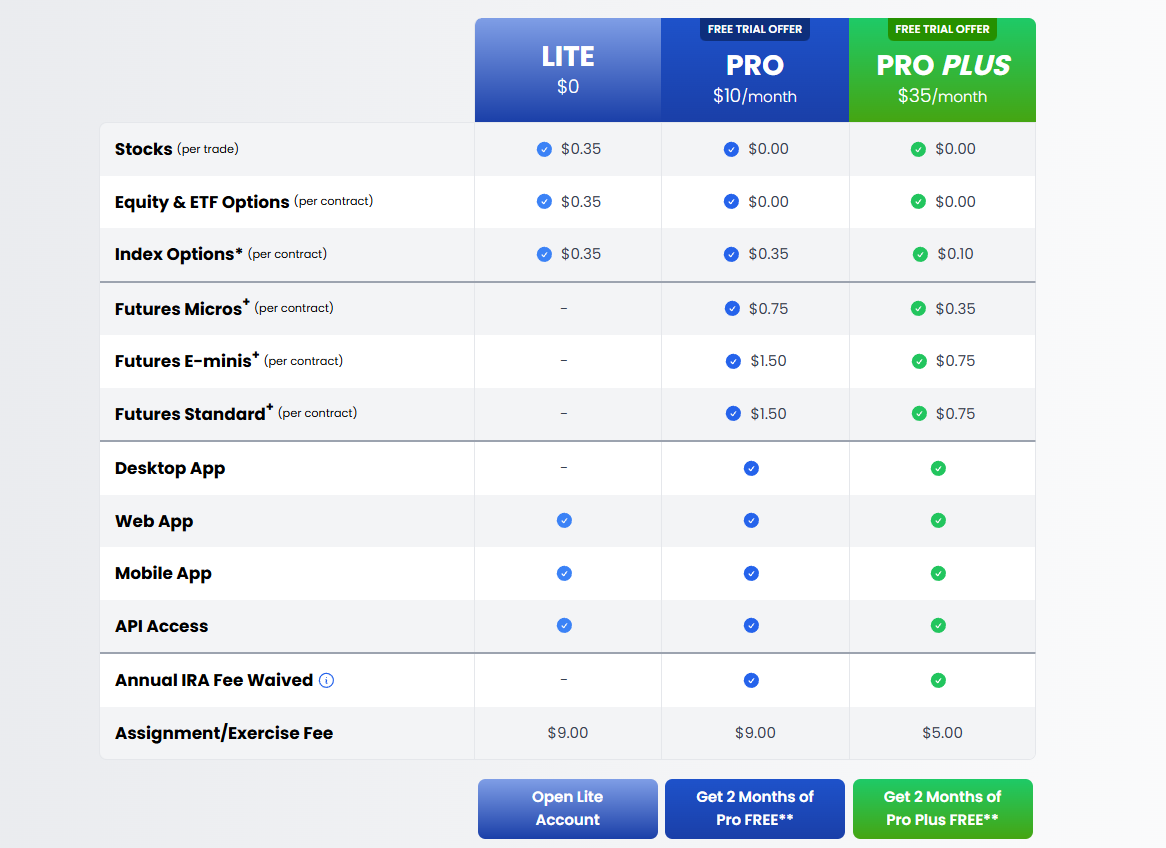This screenshot has height=848, width=1166.
Task: Click Pro checkmark in Futures Micros row
Action: click(732, 309)
